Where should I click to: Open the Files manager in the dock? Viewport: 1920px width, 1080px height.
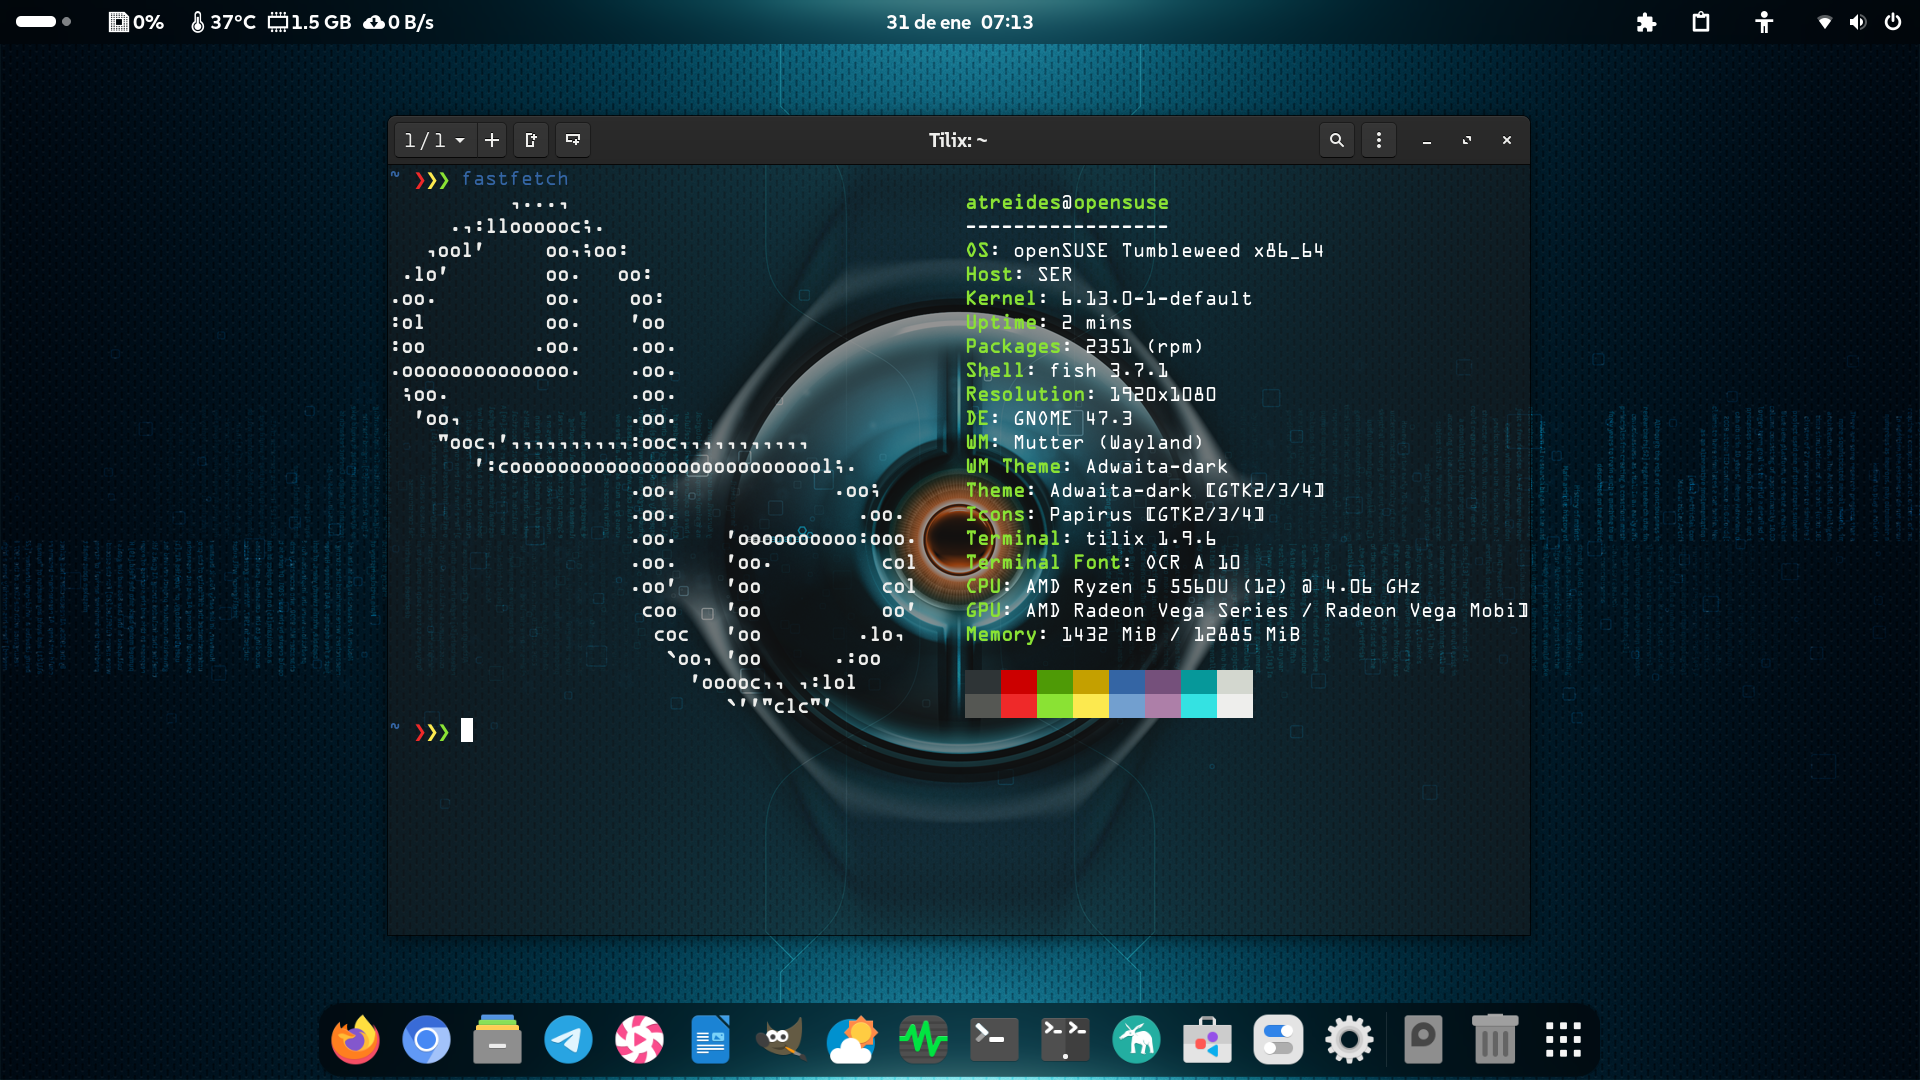coord(497,1040)
